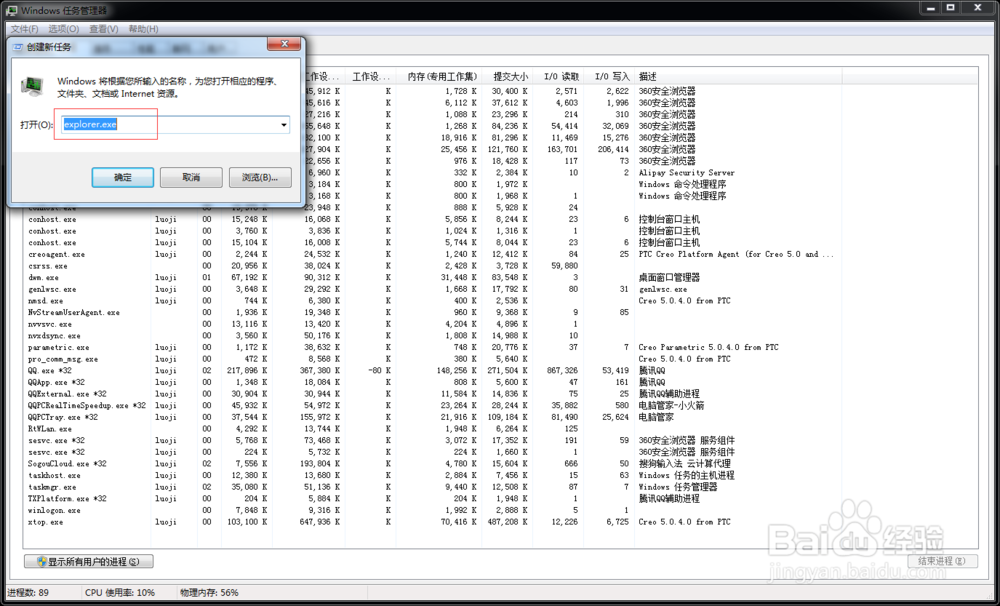The height and width of the screenshot is (606, 1000).
Task: Select the dwm.exe process
Action: pos(43,277)
